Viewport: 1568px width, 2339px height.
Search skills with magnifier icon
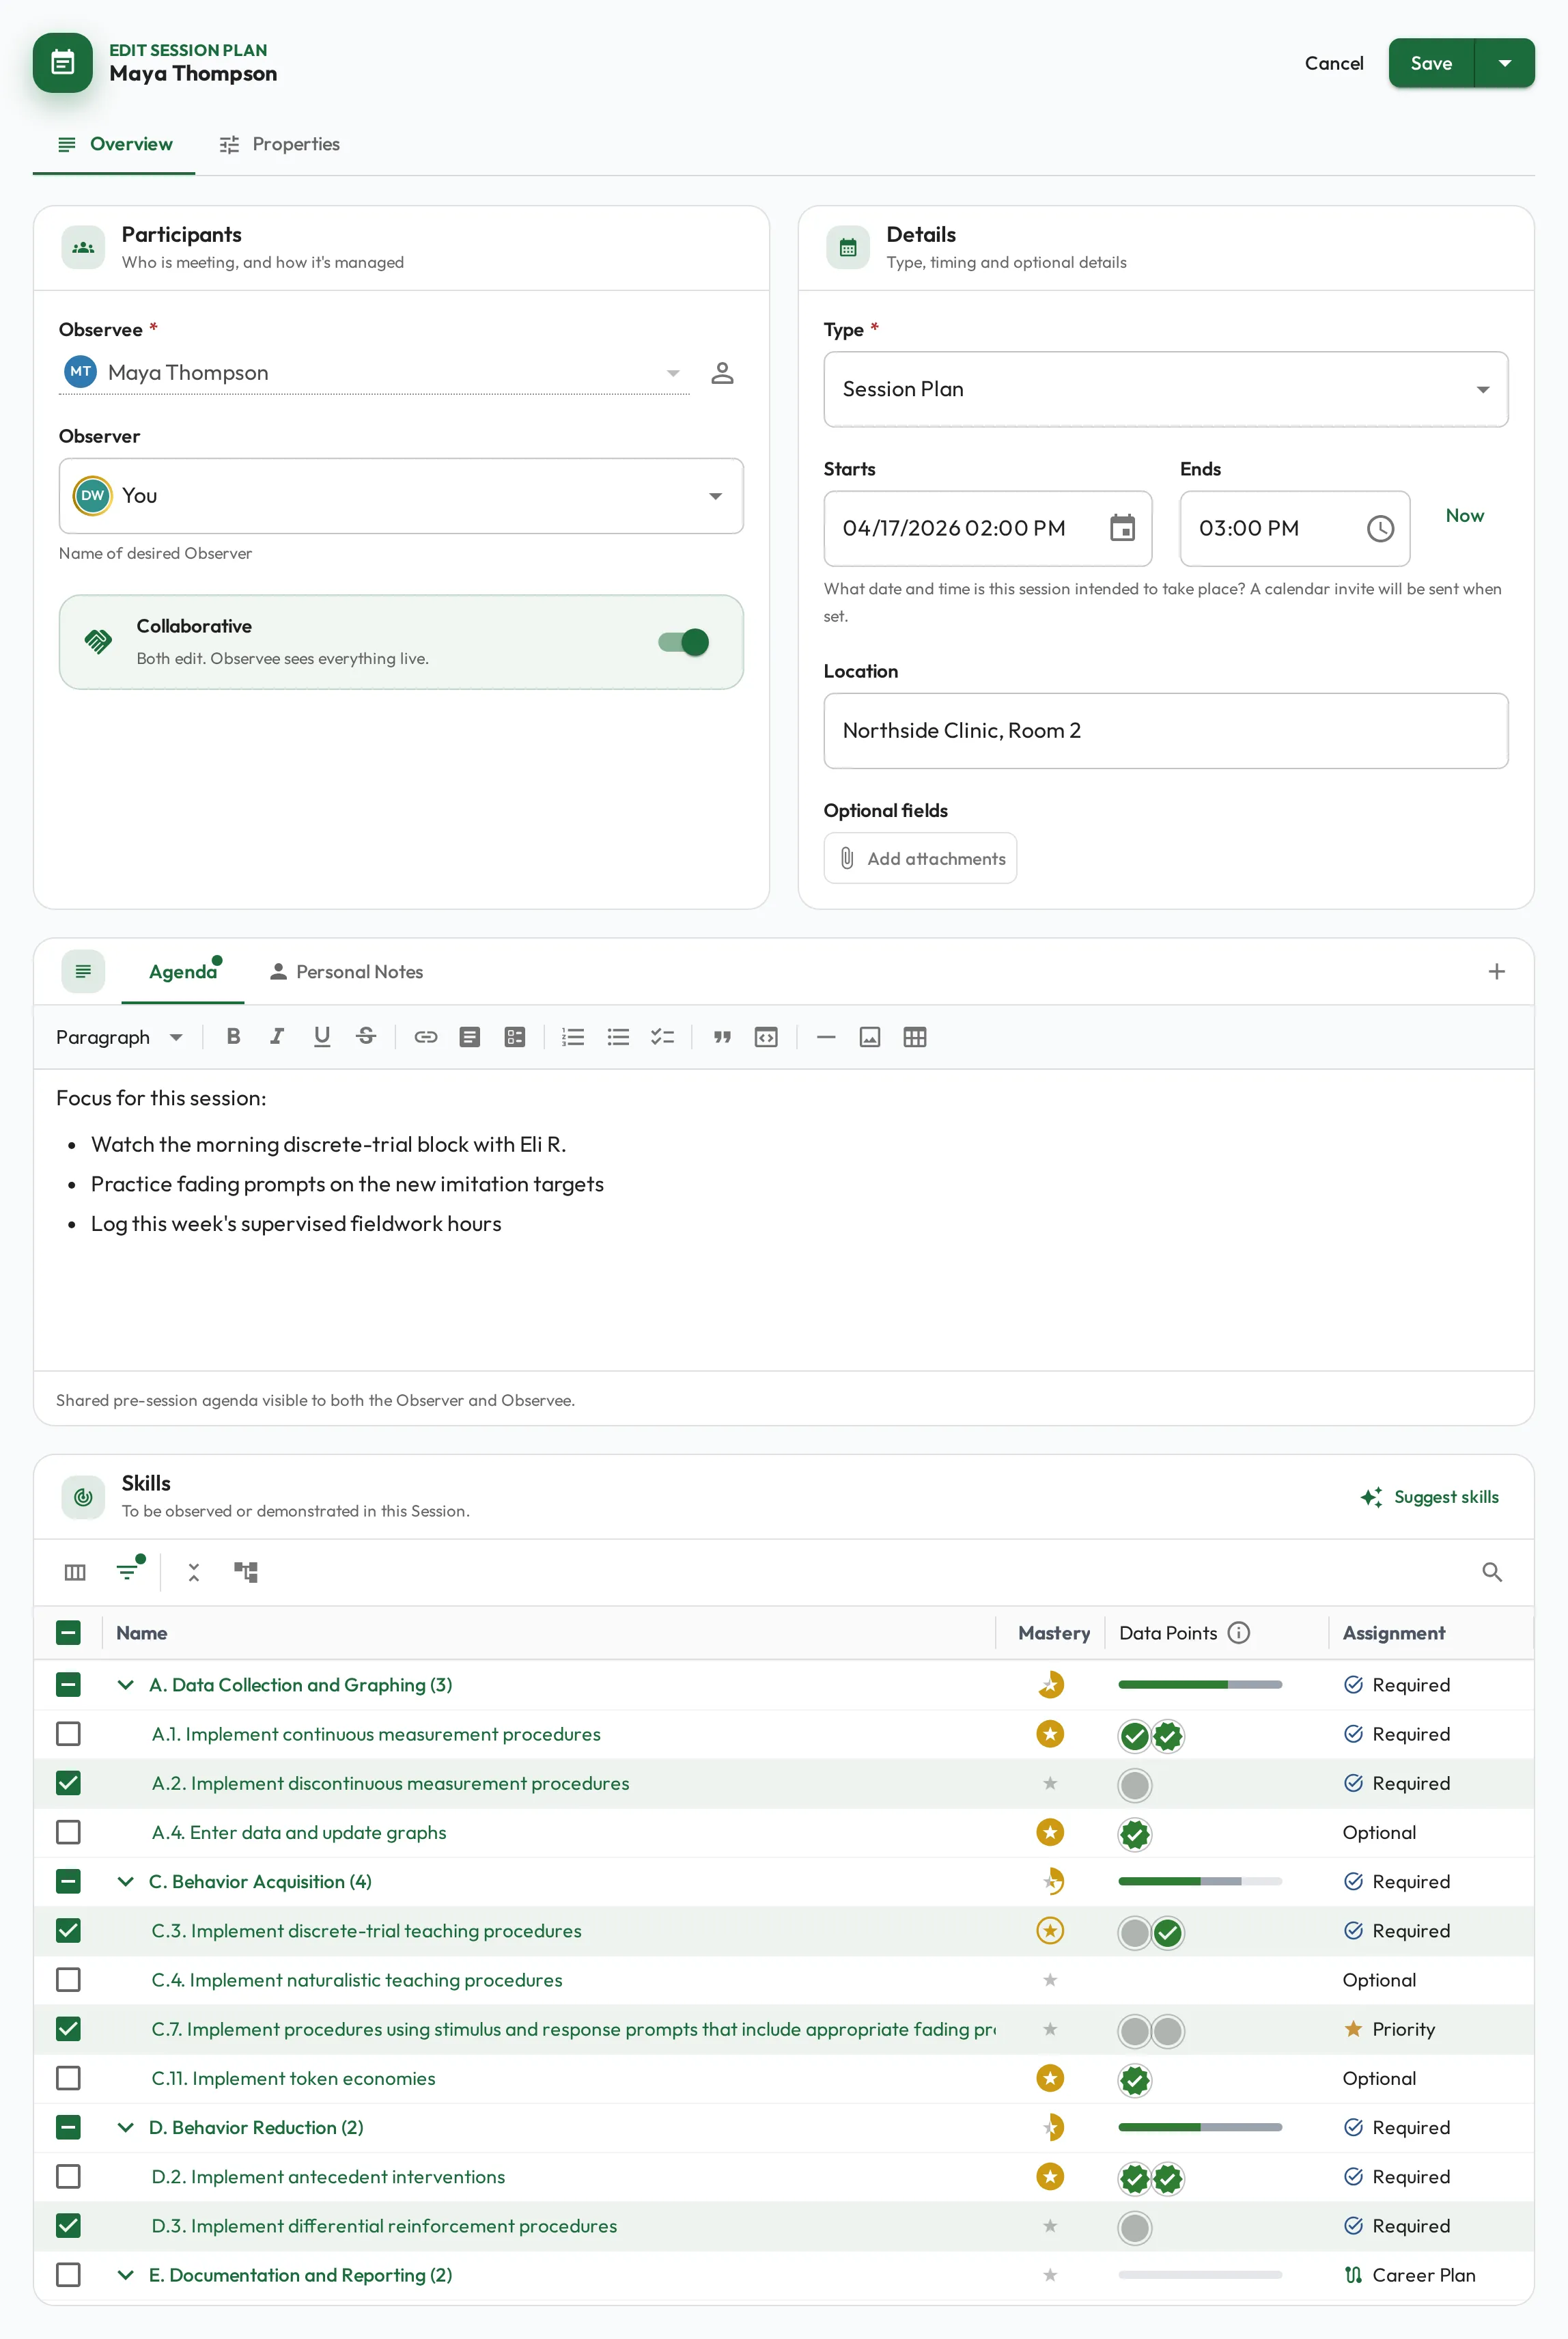coord(1492,1572)
